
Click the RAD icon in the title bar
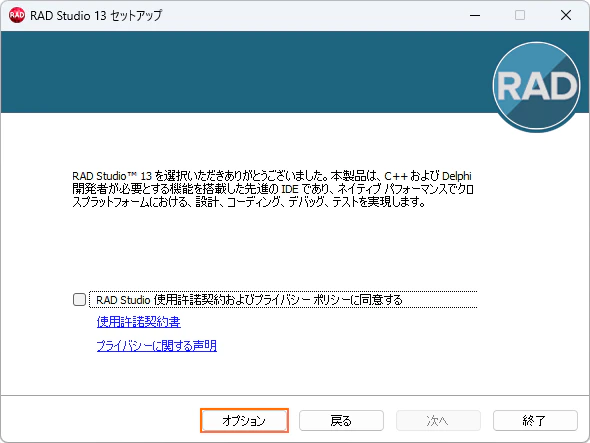coord(17,15)
